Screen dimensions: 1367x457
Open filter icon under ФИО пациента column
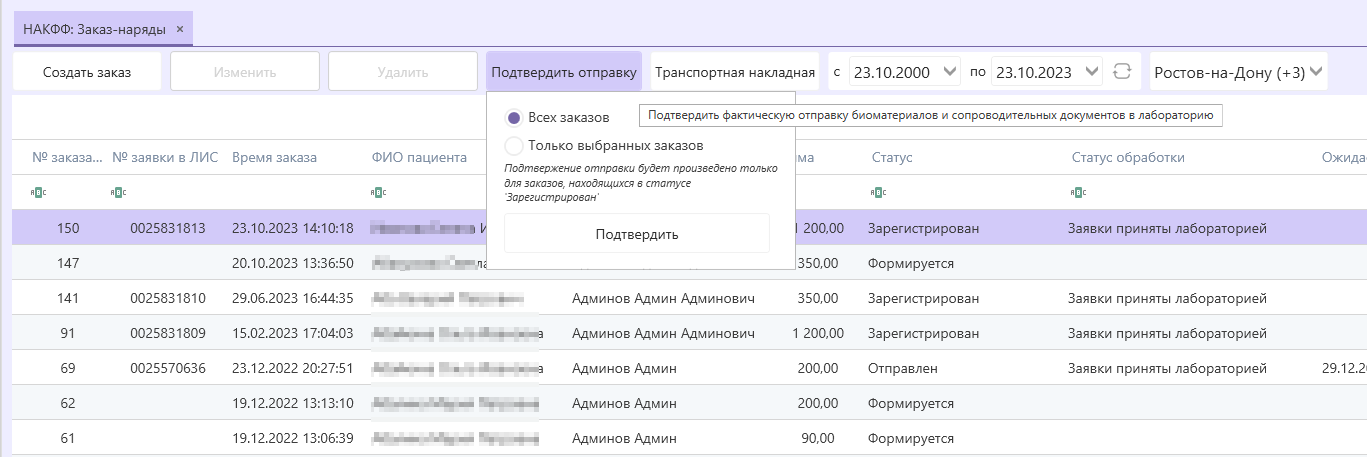379,192
